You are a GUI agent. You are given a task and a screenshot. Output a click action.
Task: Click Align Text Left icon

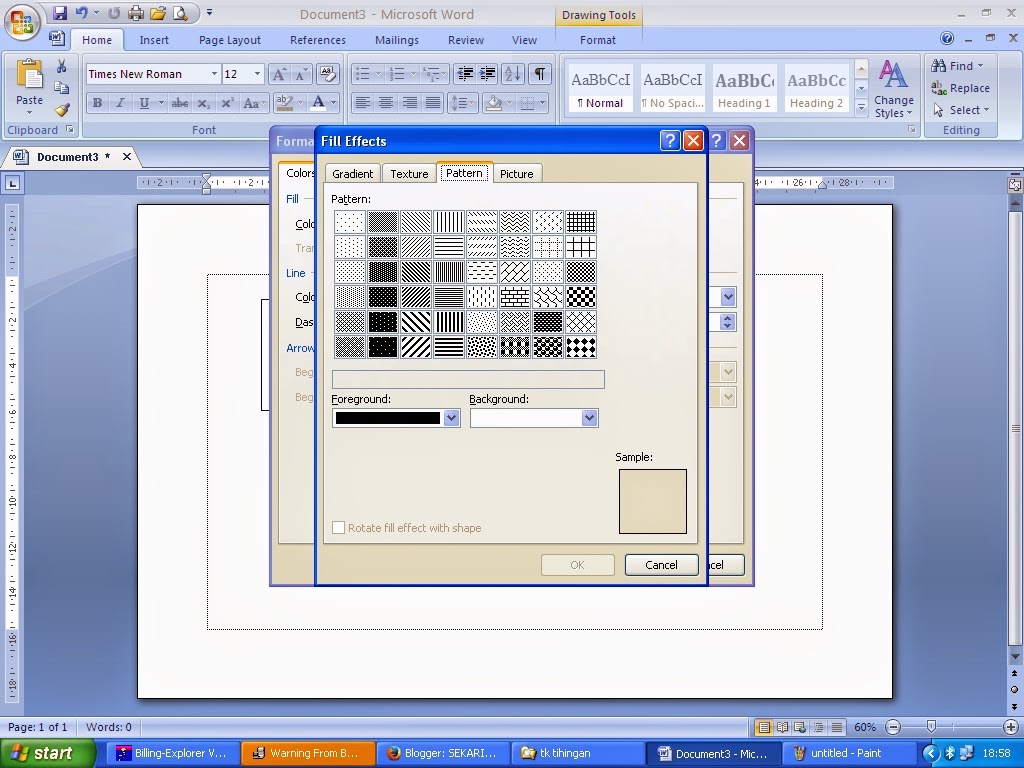[x=362, y=103]
